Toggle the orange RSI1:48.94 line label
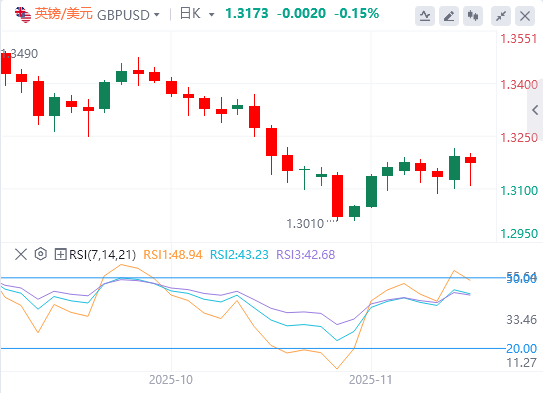The height and width of the screenshot is (393, 543). pyautogui.click(x=172, y=255)
